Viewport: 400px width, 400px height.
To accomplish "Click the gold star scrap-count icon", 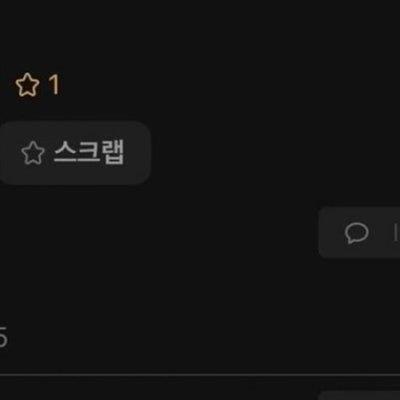I will click(27, 85).
